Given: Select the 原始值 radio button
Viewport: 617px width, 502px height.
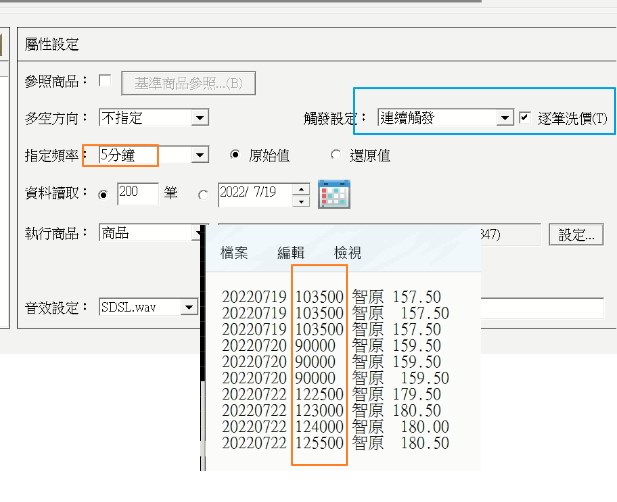Looking at the screenshot, I should pyautogui.click(x=235, y=155).
